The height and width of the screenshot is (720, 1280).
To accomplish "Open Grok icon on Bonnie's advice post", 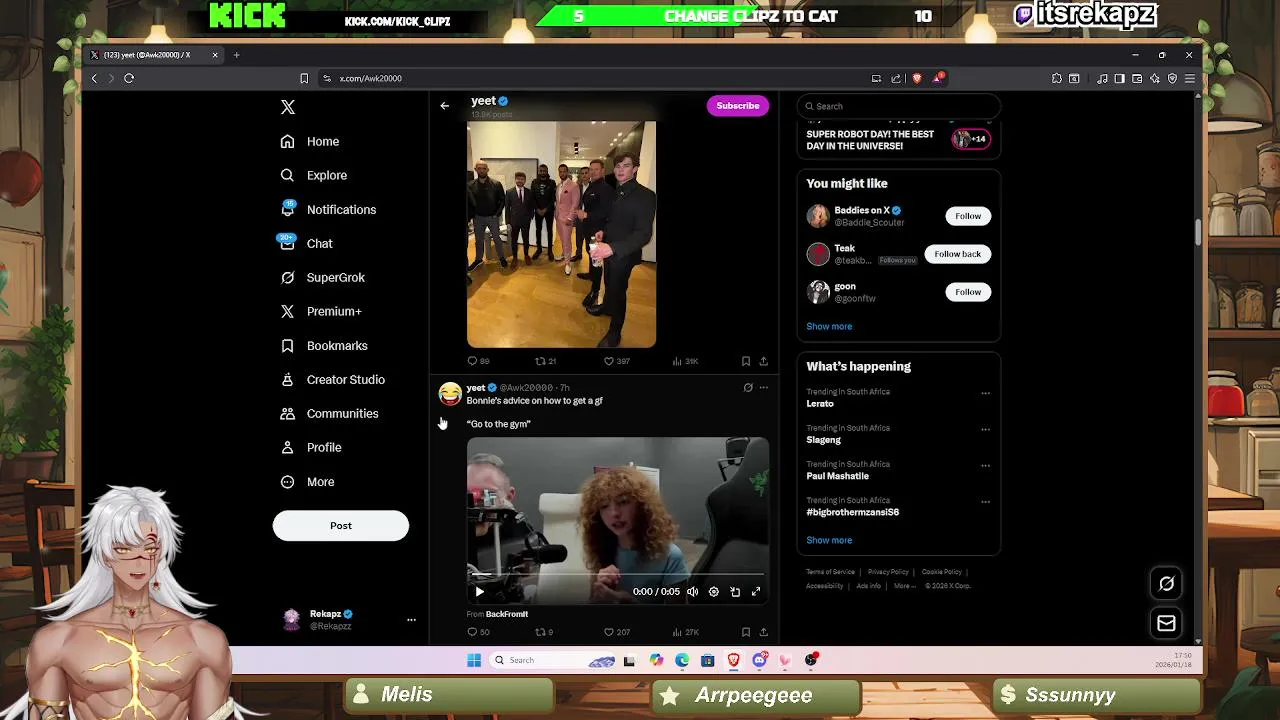I will 748,388.
